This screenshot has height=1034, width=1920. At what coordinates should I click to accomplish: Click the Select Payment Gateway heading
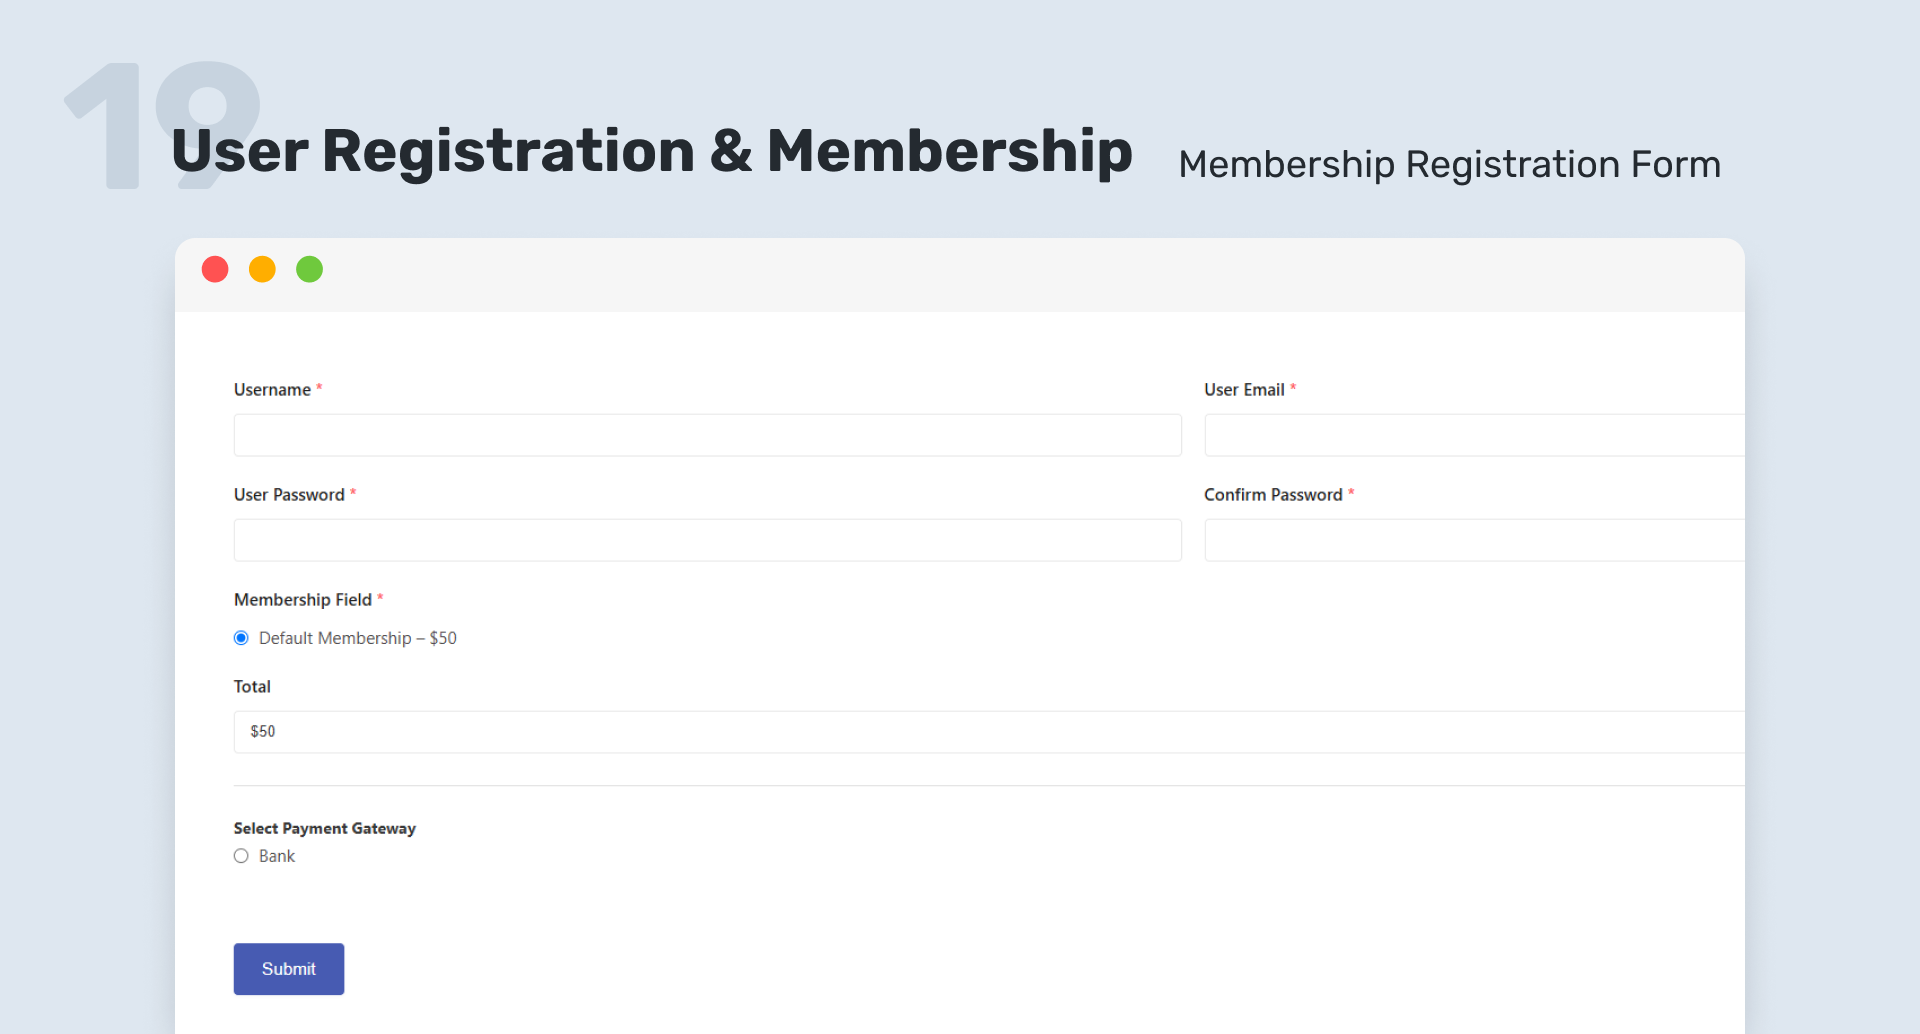[x=325, y=828]
